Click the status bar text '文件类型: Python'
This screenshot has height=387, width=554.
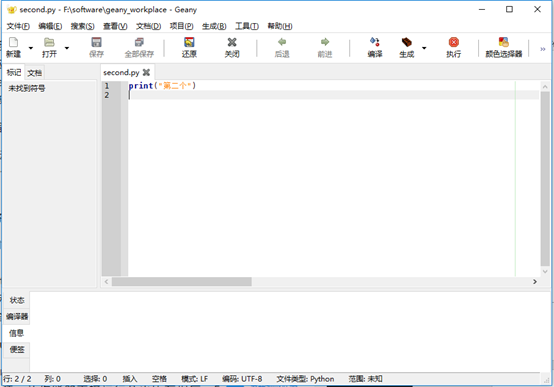pos(305,379)
